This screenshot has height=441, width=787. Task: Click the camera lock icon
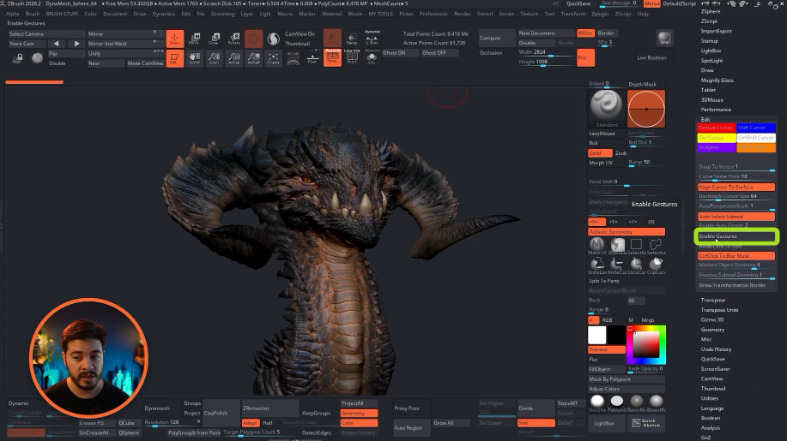18,58
